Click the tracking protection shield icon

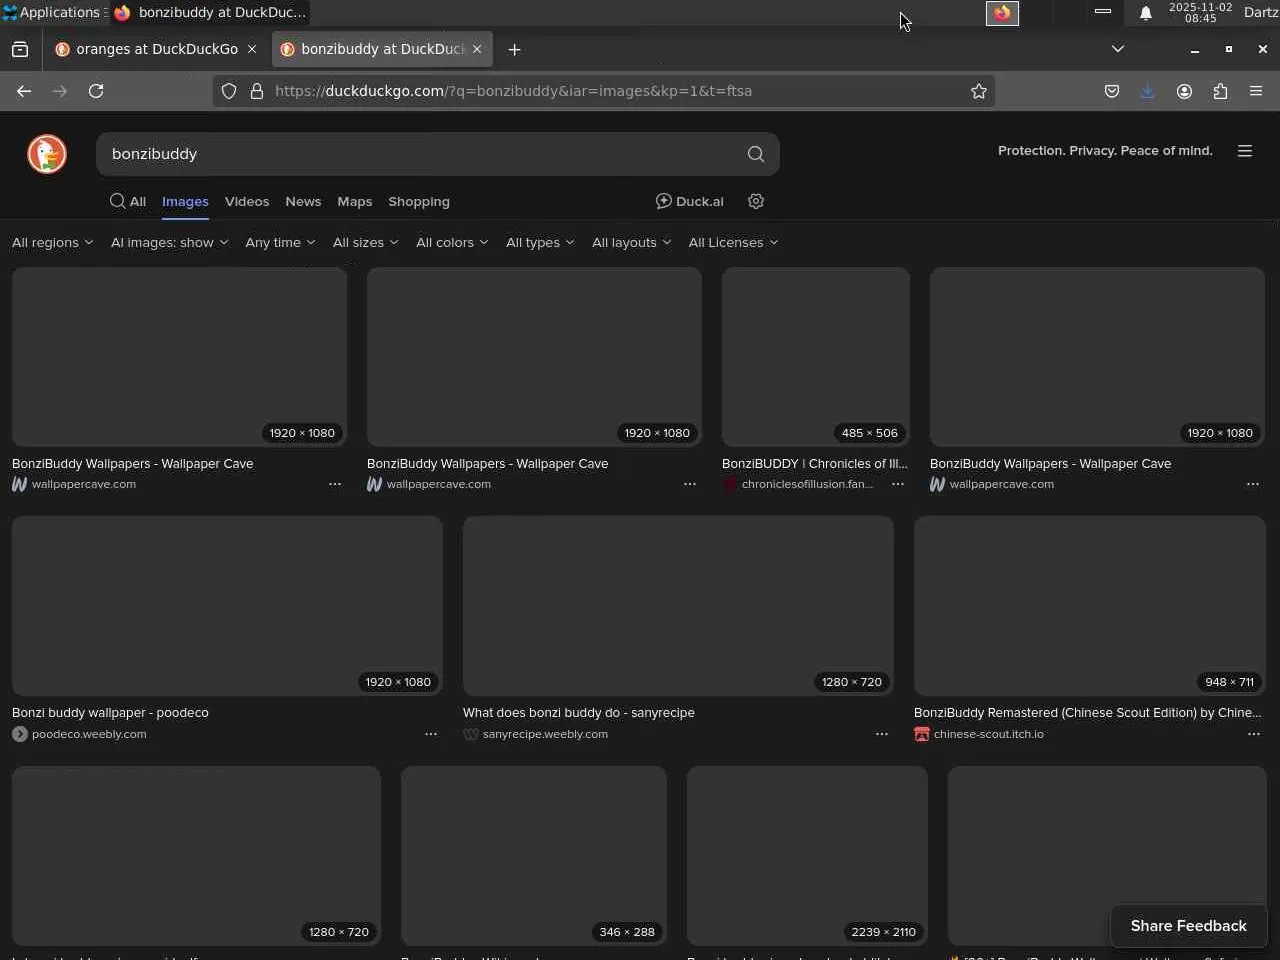(x=229, y=91)
